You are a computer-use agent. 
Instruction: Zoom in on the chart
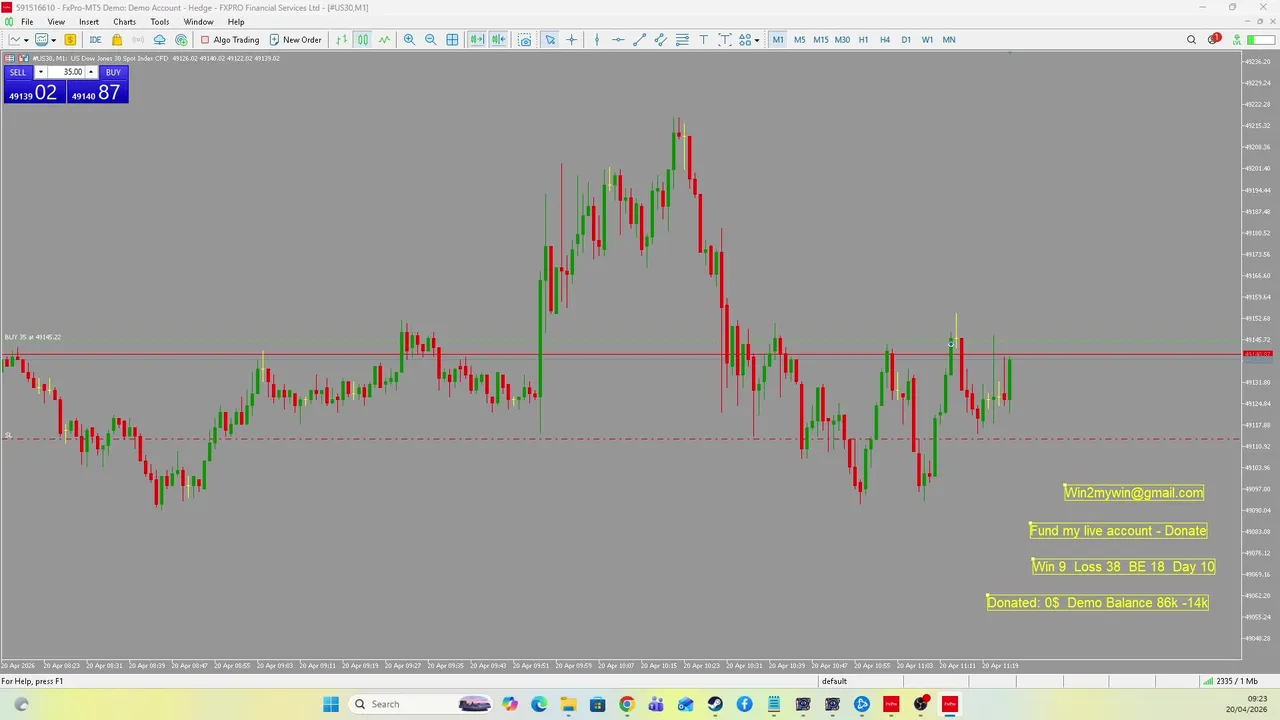pos(409,40)
